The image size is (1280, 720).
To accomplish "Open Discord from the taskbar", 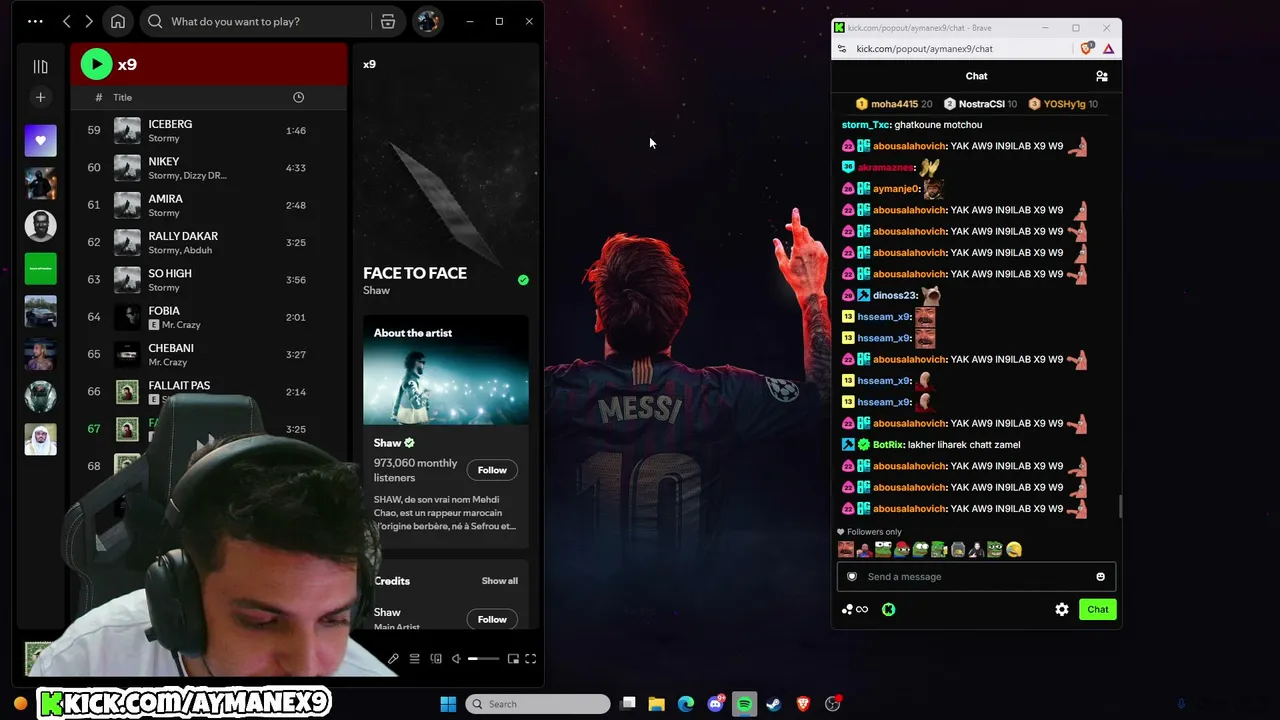I will 716,704.
